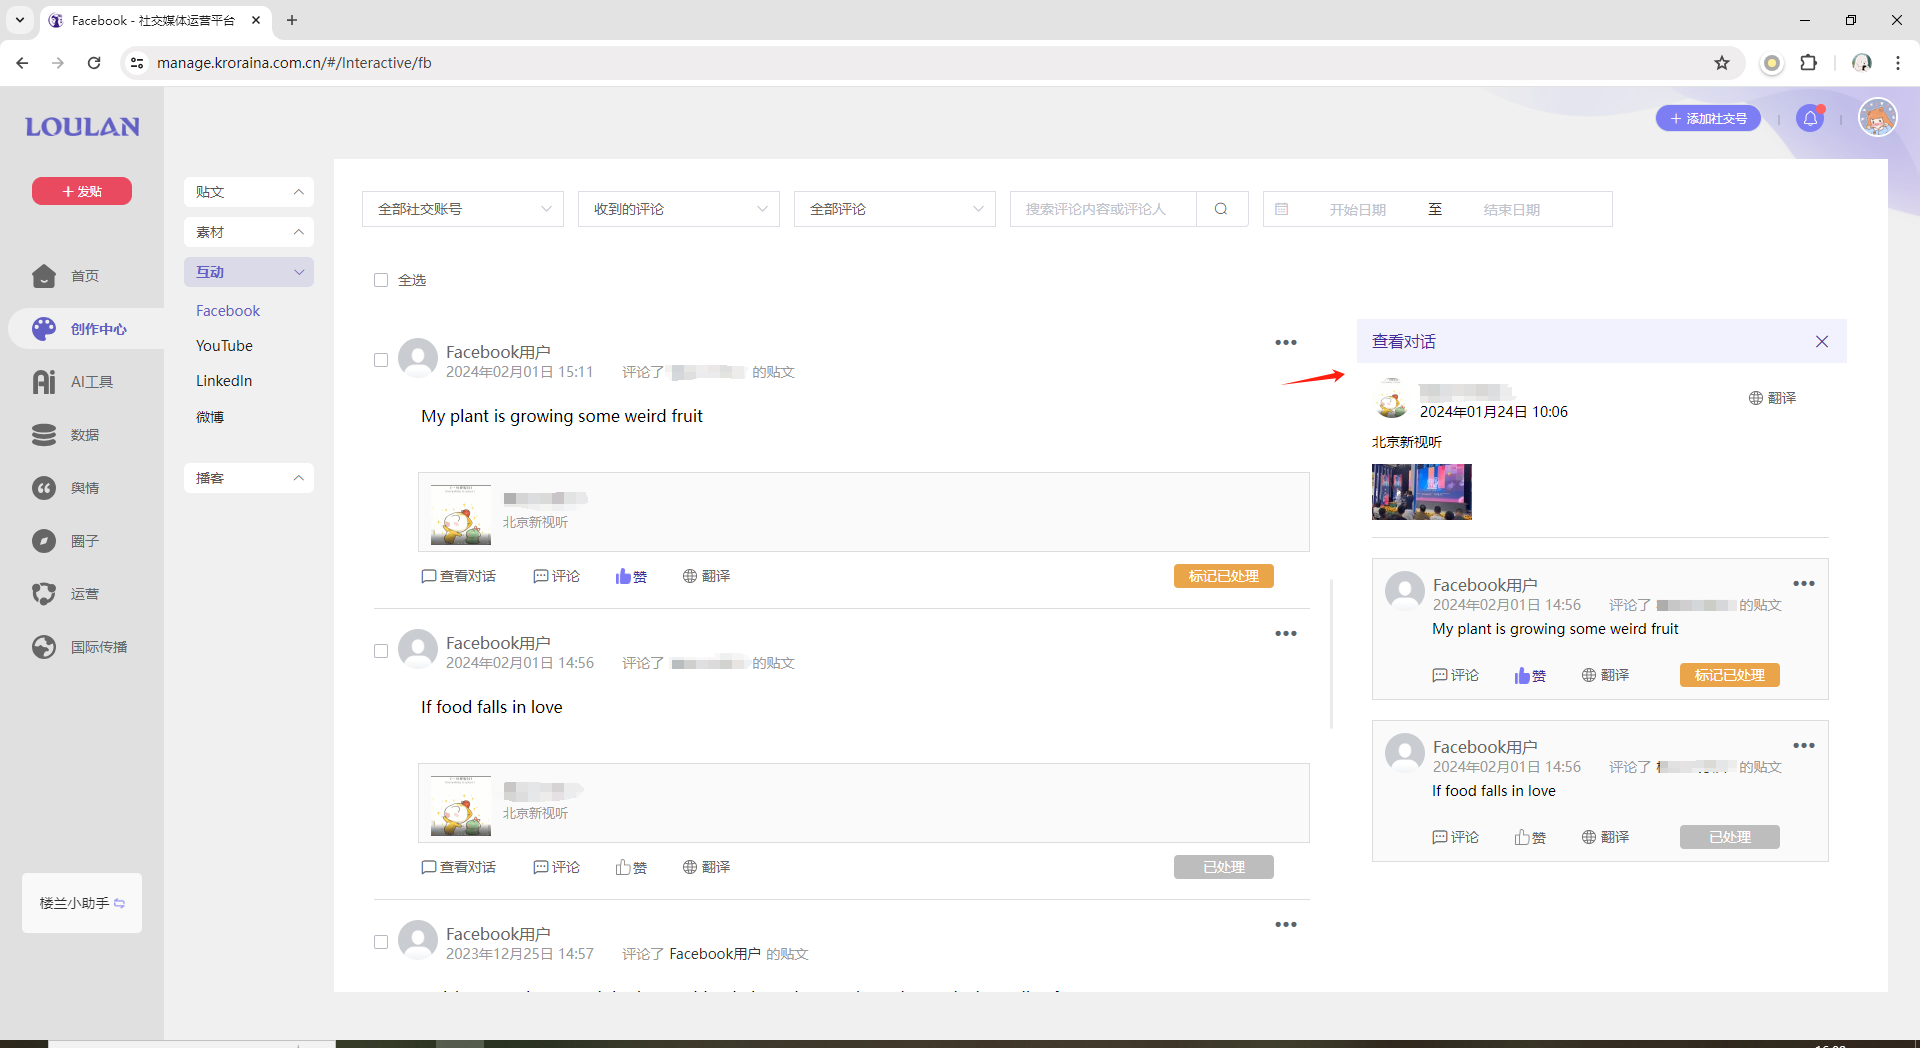Viewport: 1920px width, 1048px height.
Task: Close the 查看对话 panel
Action: (1822, 342)
